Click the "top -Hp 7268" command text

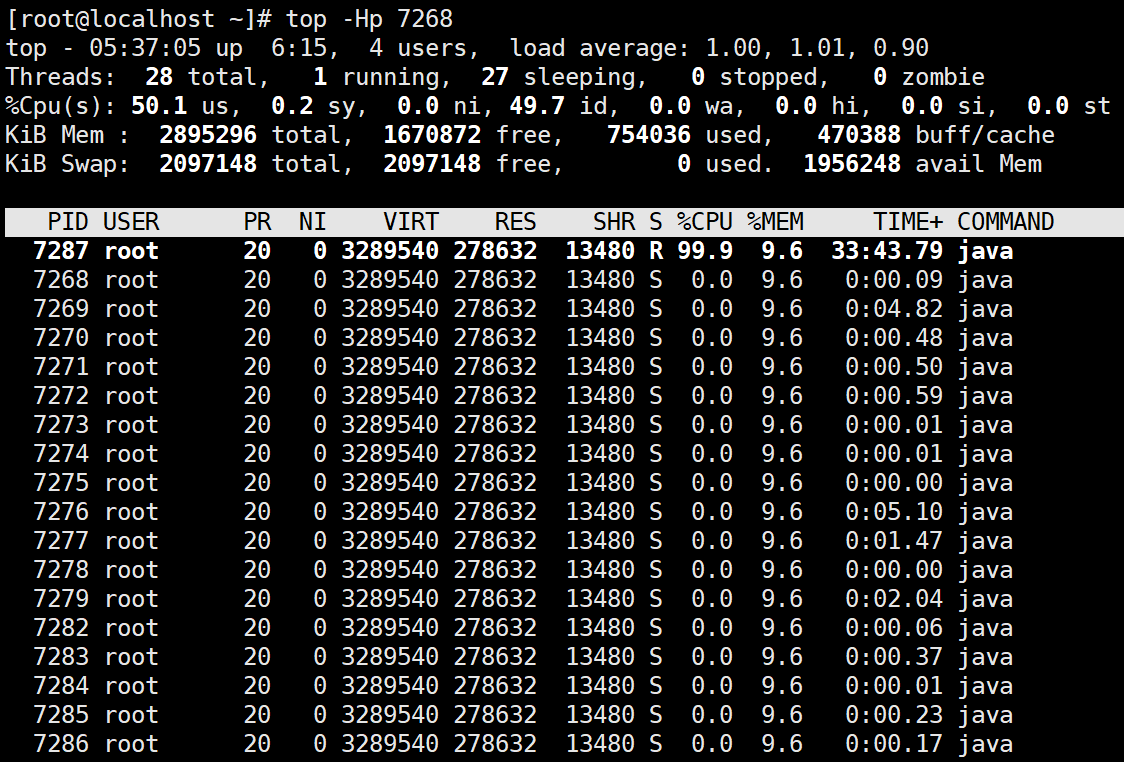pyautogui.click(x=369, y=19)
